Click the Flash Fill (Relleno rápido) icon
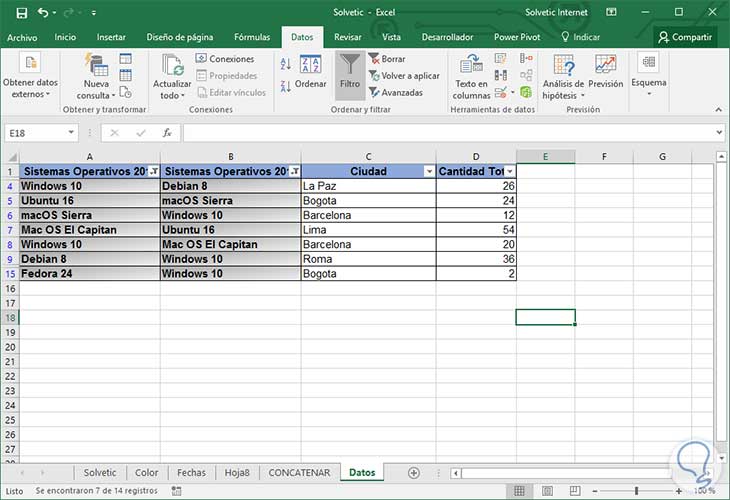Image resolution: width=730 pixels, height=500 pixels. coord(500,59)
